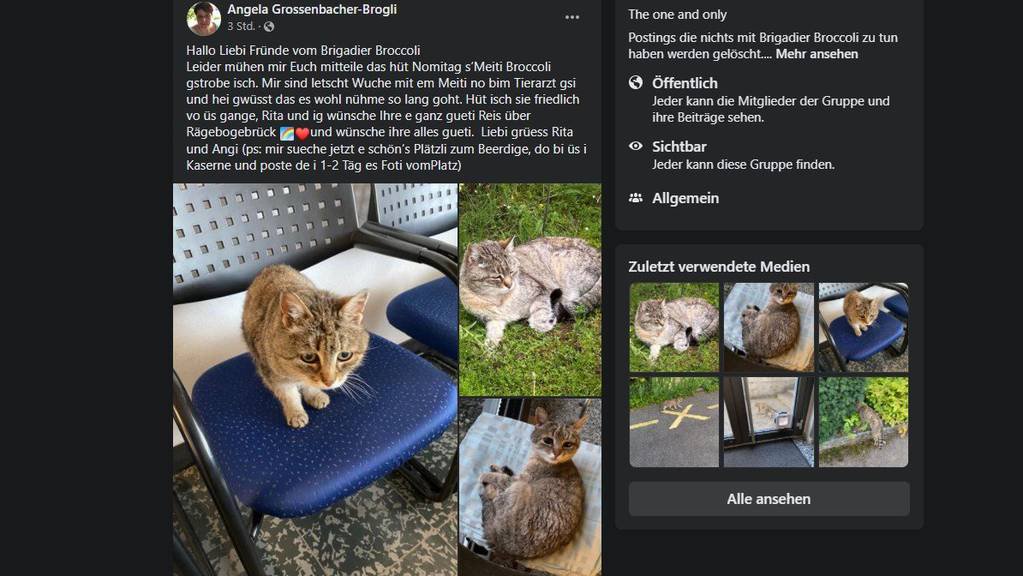Click the Öffentlich globe icon
The width and height of the screenshot is (1023, 576).
(x=635, y=82)
